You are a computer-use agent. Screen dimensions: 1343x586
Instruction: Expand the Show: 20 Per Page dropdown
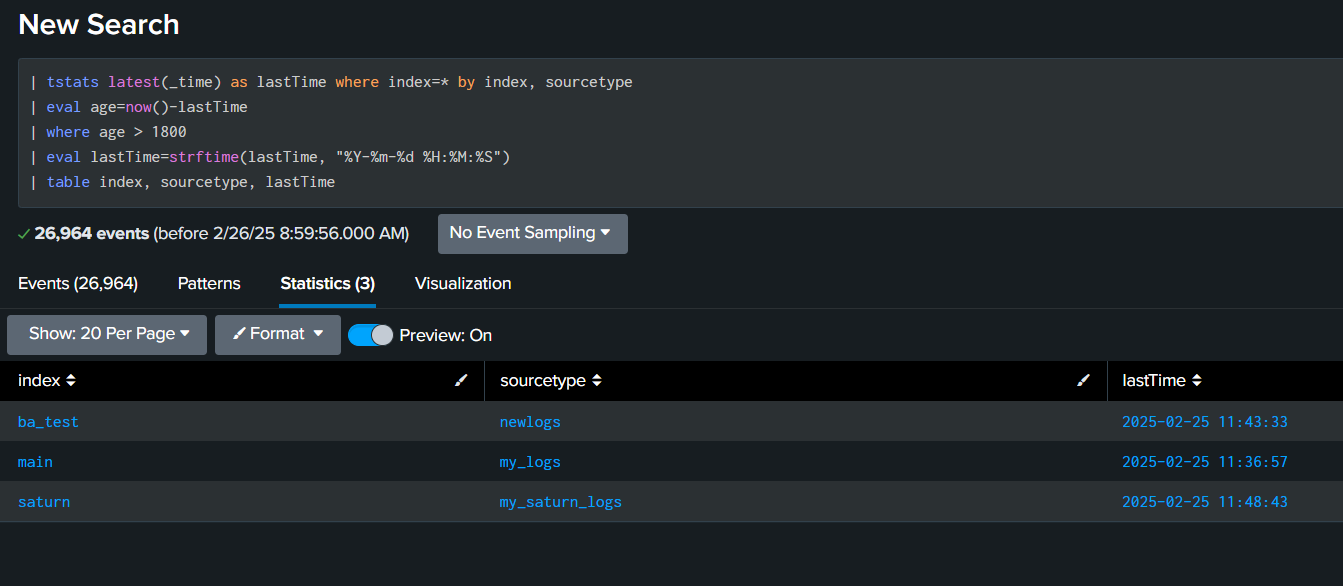[x=107, y=334]
